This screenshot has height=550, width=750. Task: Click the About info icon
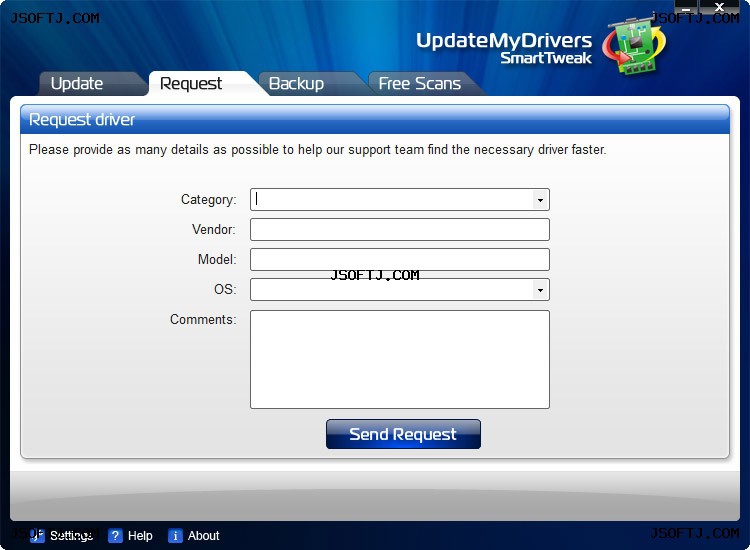pyautogui.click(x=175, y=536)
